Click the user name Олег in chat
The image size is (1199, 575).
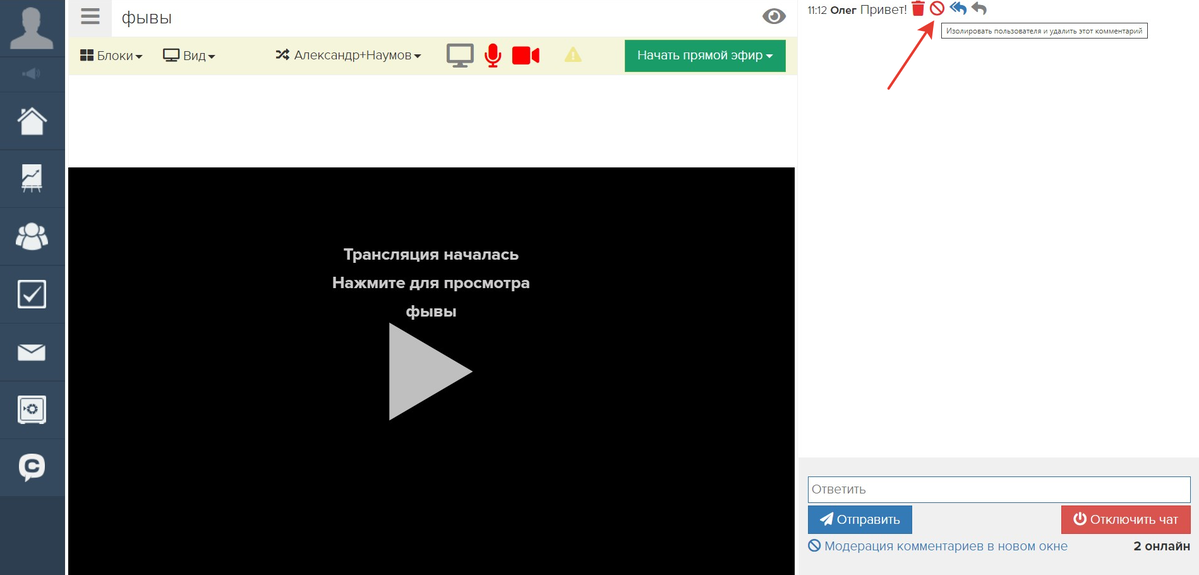[x=843, y=10]
